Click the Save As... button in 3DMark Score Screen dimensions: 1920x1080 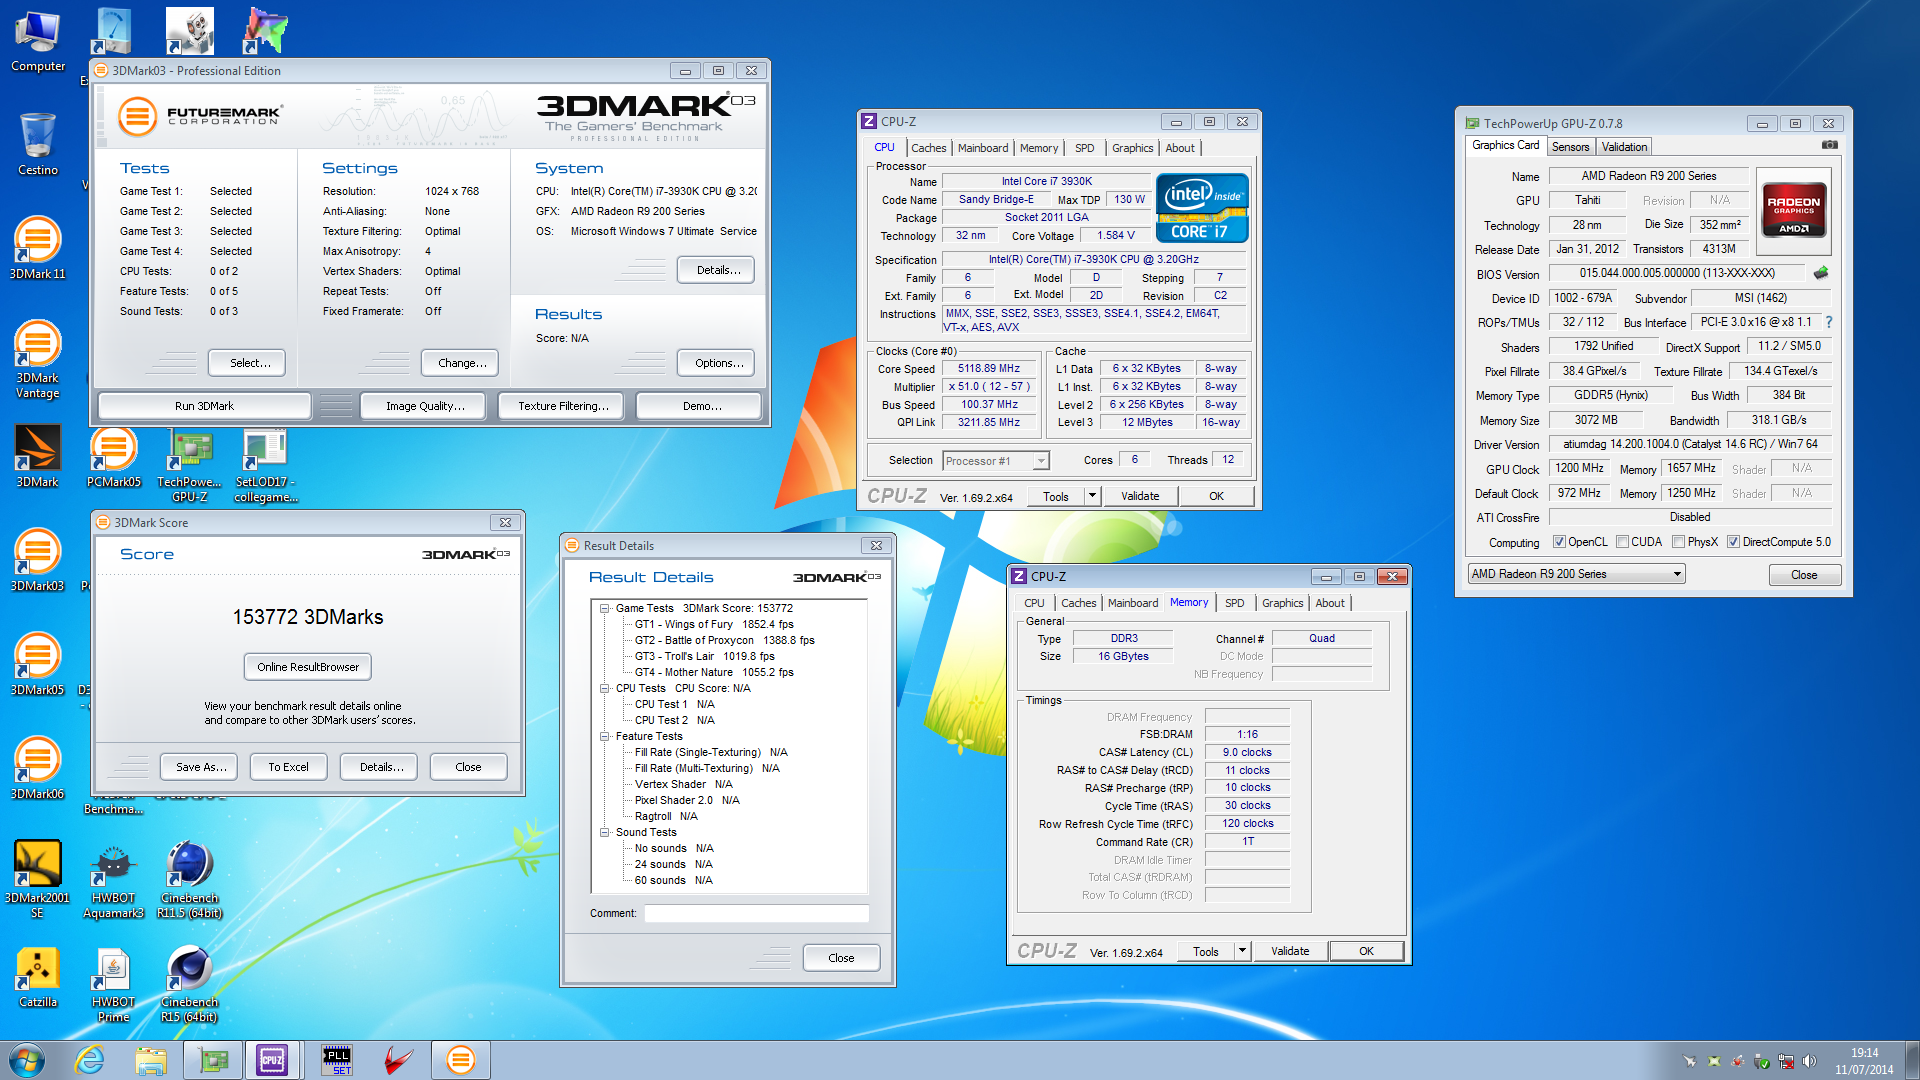[201, 767]
